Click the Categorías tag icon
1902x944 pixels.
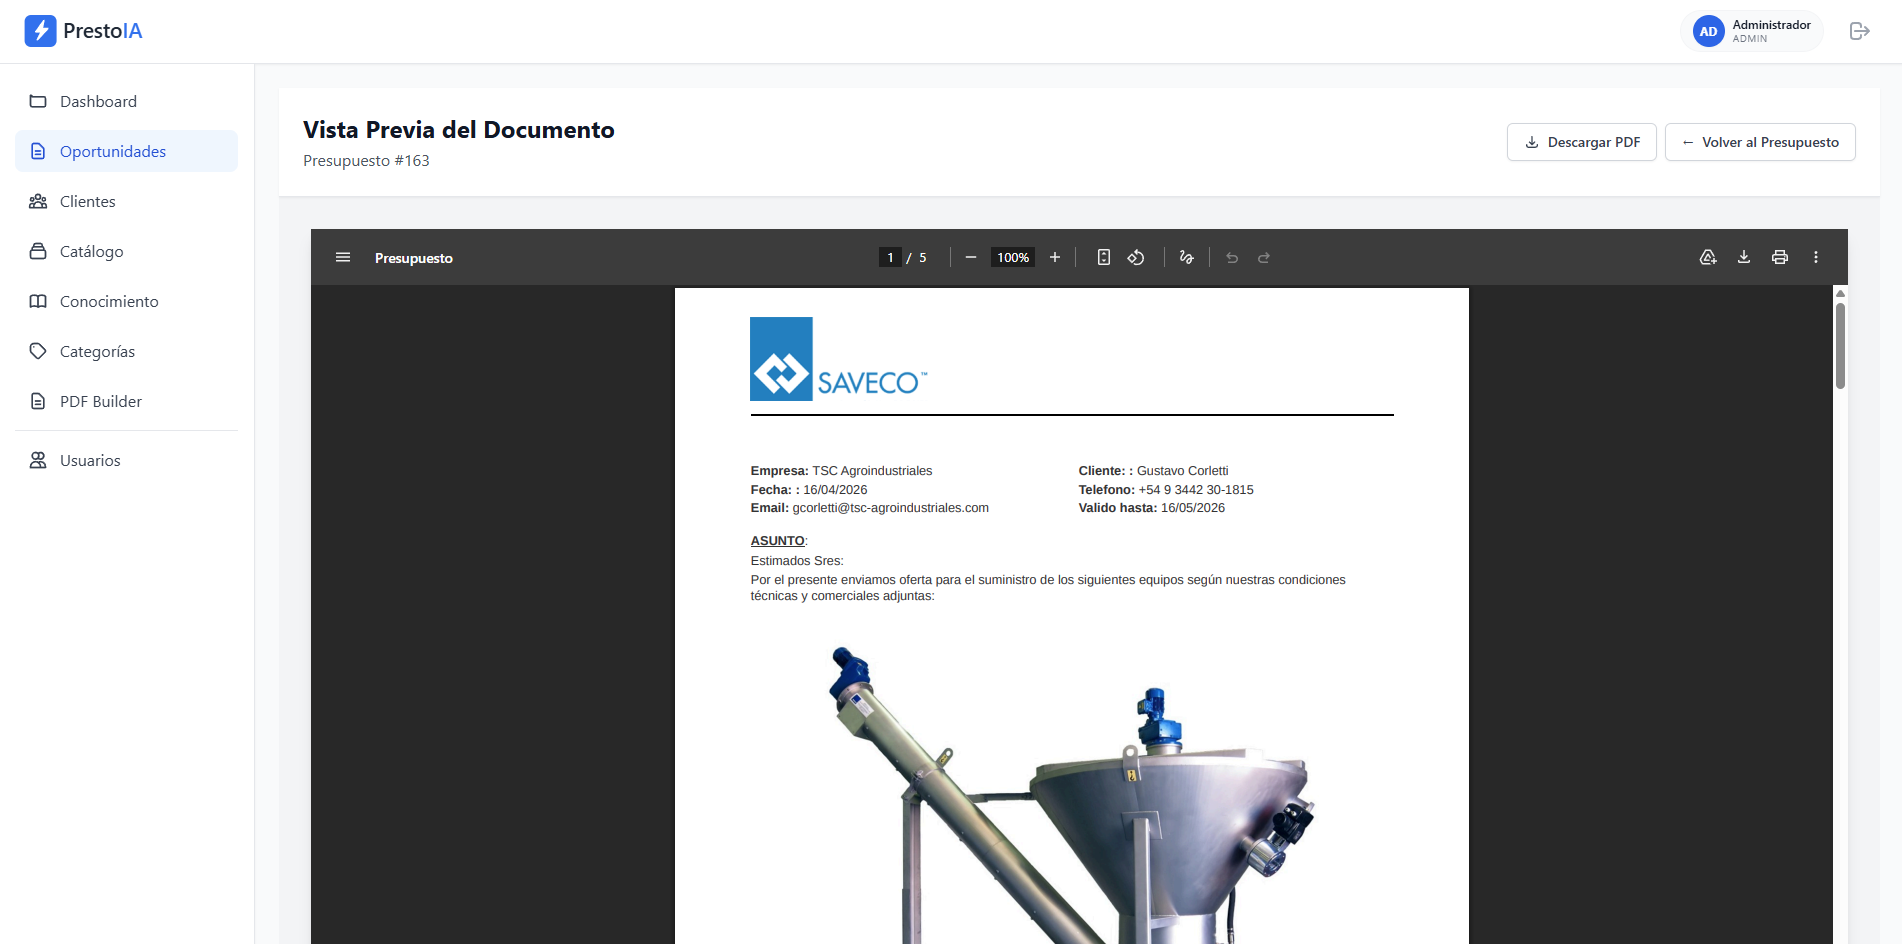(38, 351)
